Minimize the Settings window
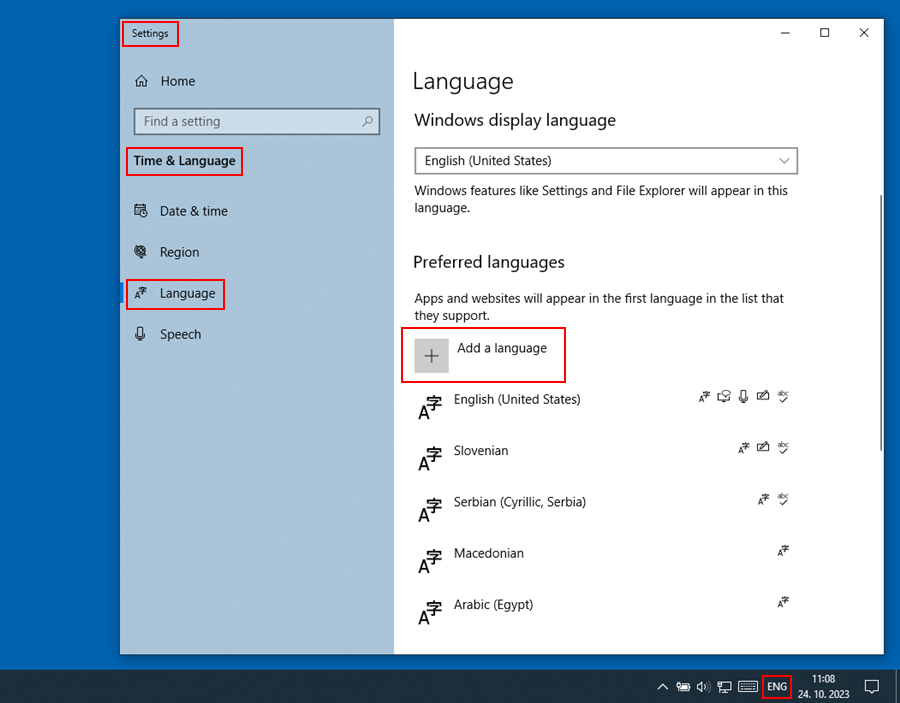 pyautogui.click(x=785, y=33)
